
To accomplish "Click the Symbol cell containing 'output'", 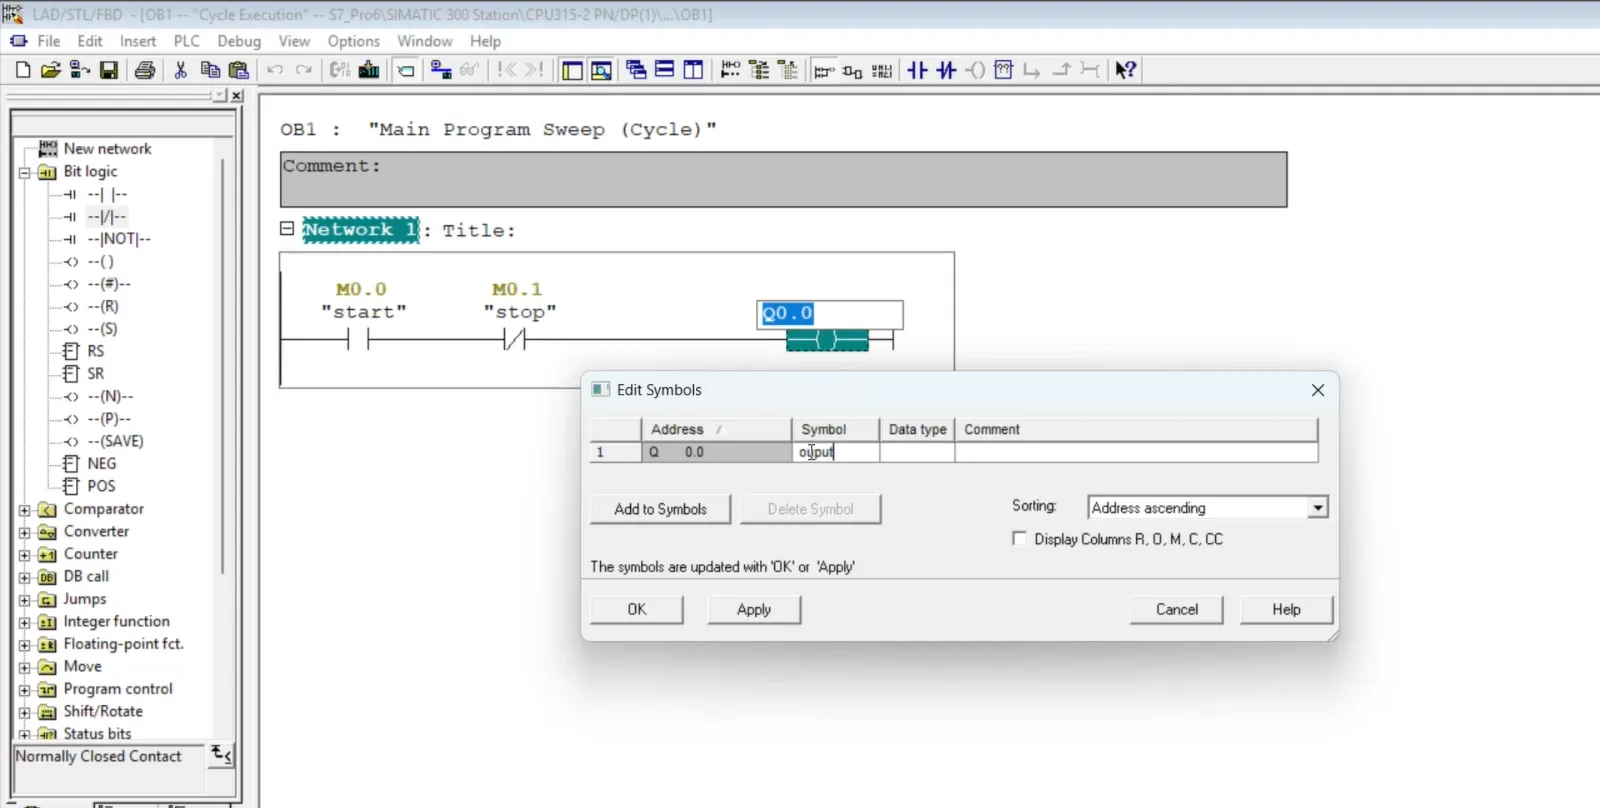I will tap(835, 452).
